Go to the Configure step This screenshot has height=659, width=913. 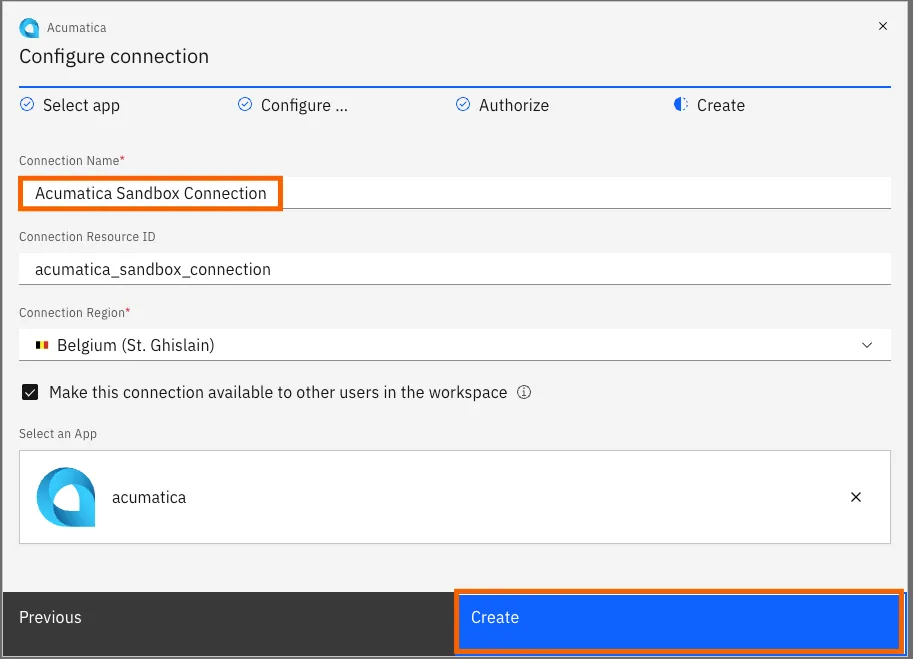click(x=304, y=105)
